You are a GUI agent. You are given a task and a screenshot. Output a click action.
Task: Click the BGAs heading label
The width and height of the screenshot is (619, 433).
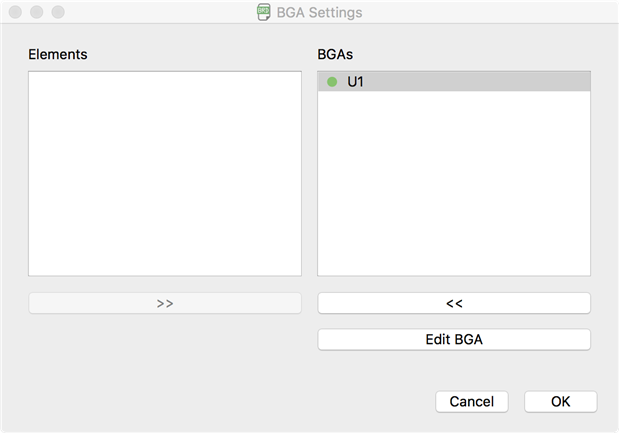[335, 54]
